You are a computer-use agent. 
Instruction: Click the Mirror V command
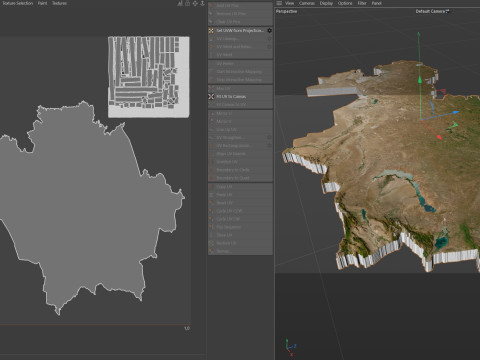240,122
